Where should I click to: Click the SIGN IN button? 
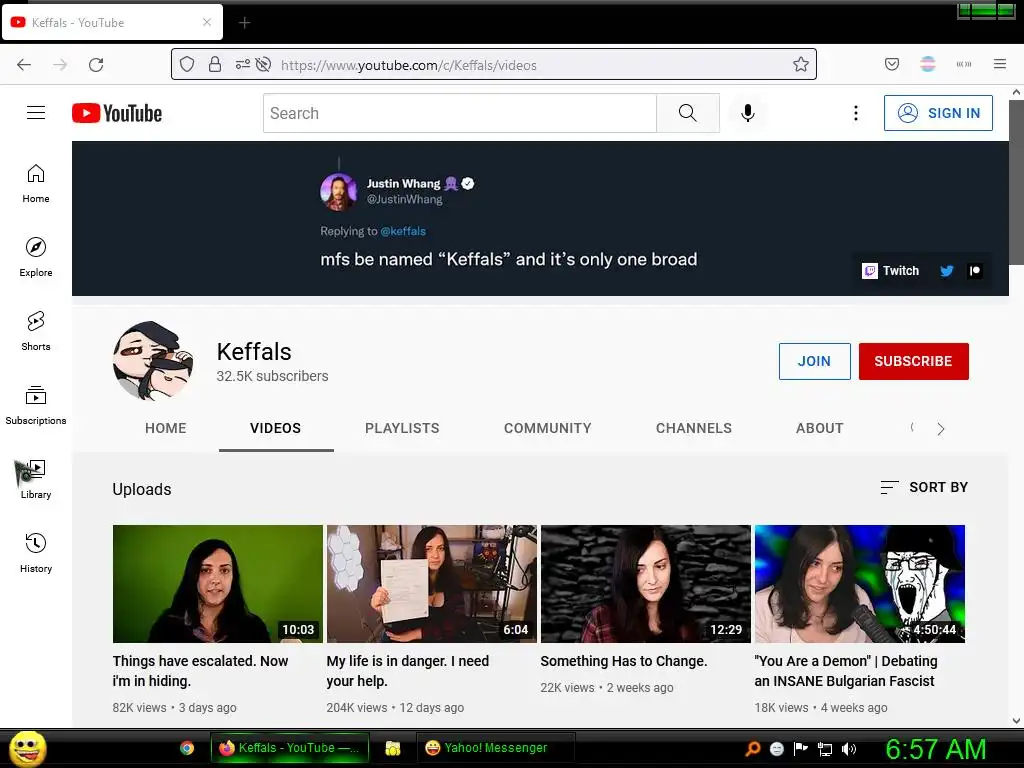(x=938, y=113)
